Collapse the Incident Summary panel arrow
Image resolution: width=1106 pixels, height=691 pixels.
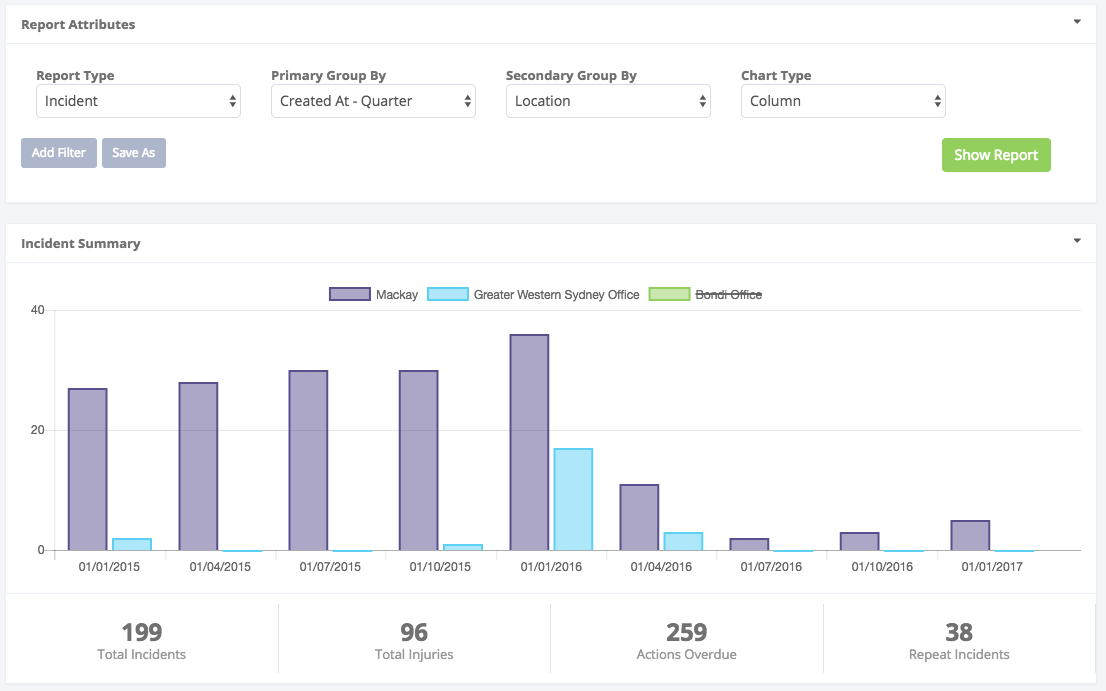coord(1077,241)
